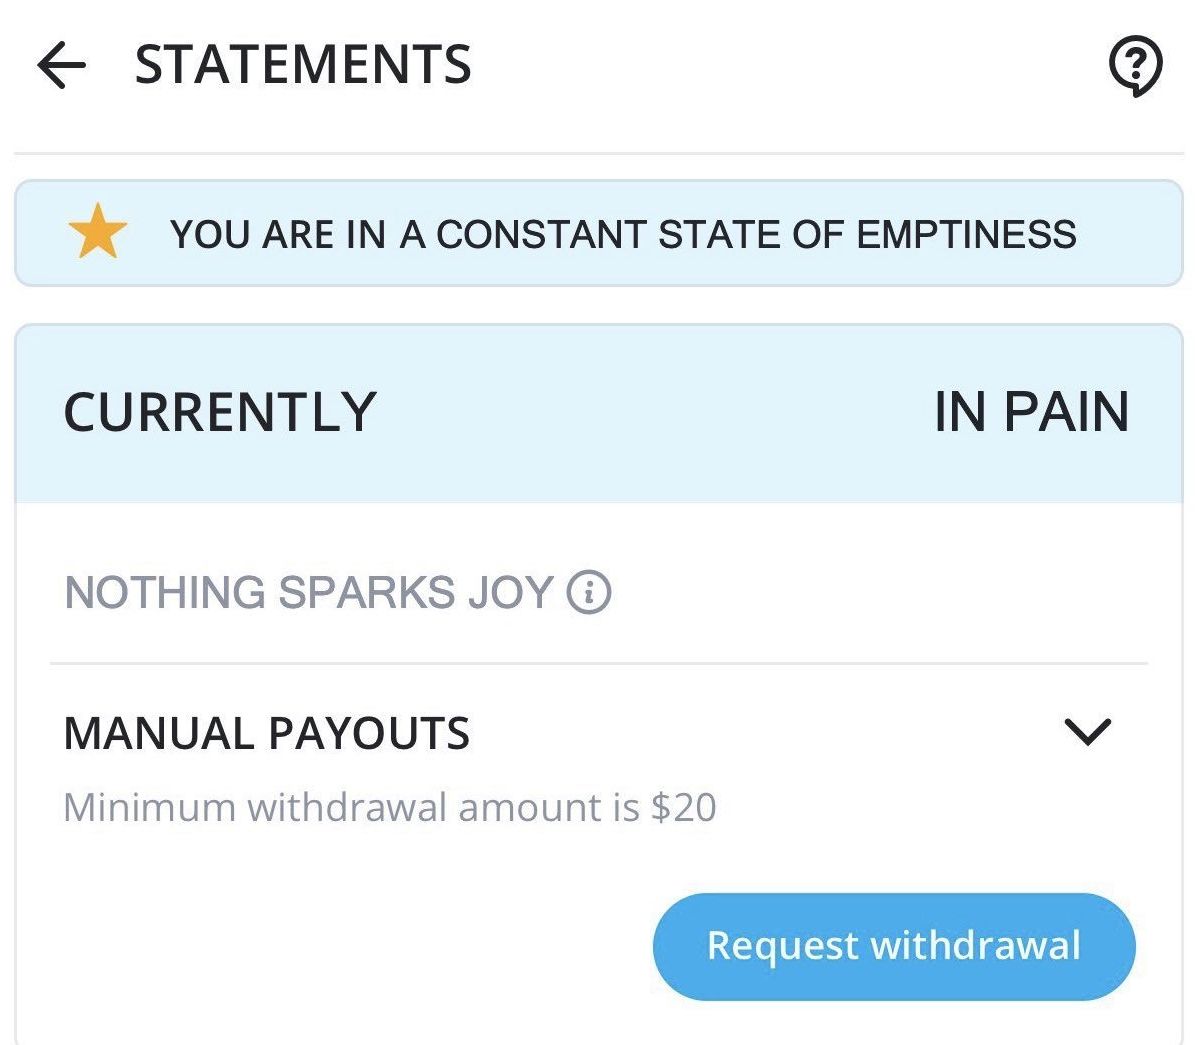Tap the constant state of emptiness banner text
Viewport: 1200px width, 1045px height.
click(622, 234)
